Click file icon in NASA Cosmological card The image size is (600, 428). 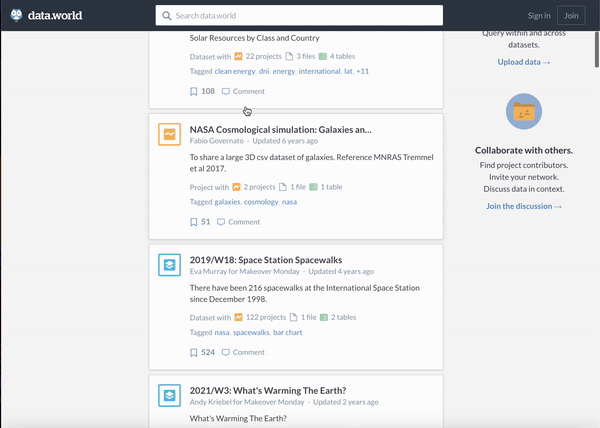pyautogui.click(x=283, y=187)
